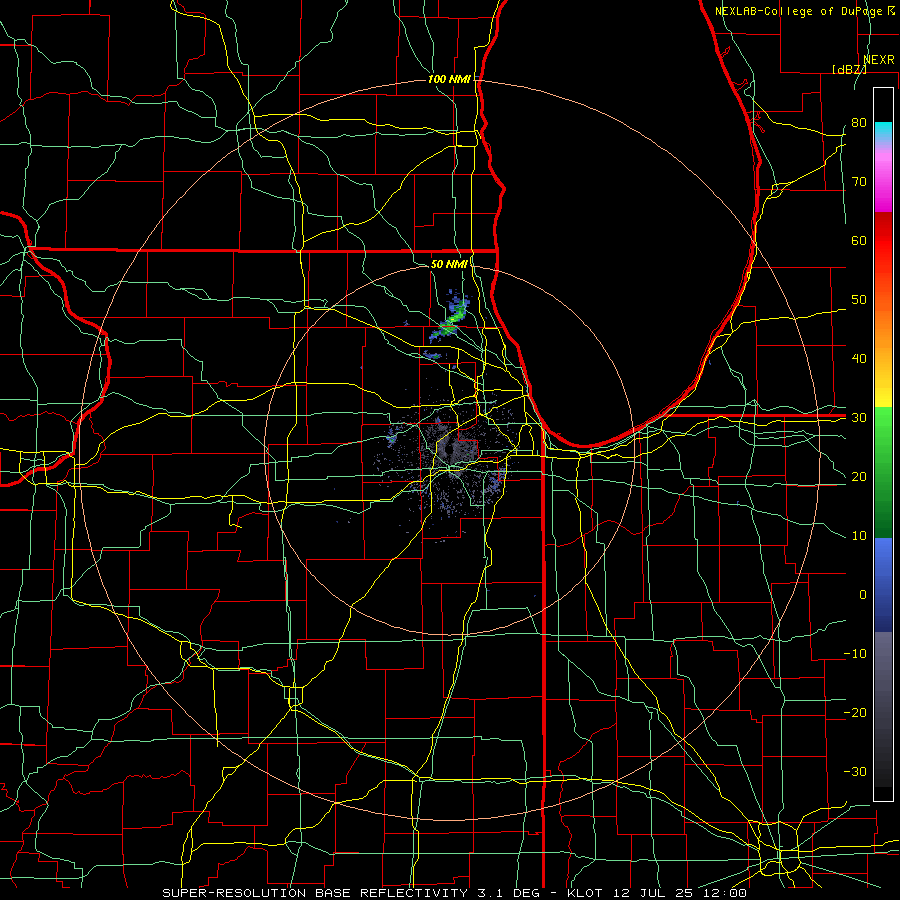This screenshot has height=900, width=900.
Task: Click the -20 value on the dBZ scale
Action: 855,712
